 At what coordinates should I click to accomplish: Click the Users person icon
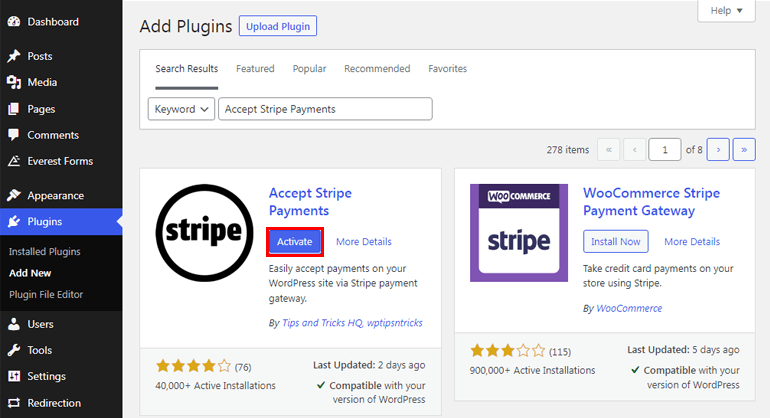[x=14, y=324]
